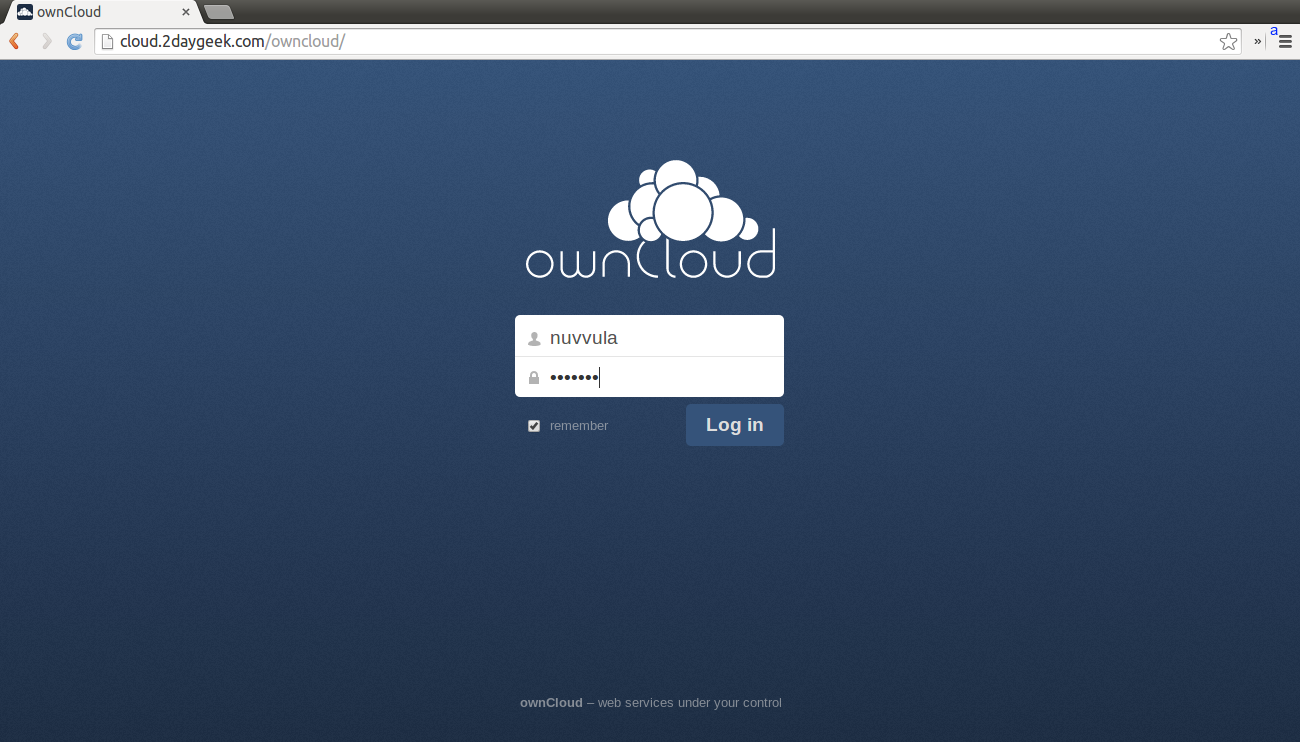
Task: Click the 'remember' label text
Action: point(579,426)
